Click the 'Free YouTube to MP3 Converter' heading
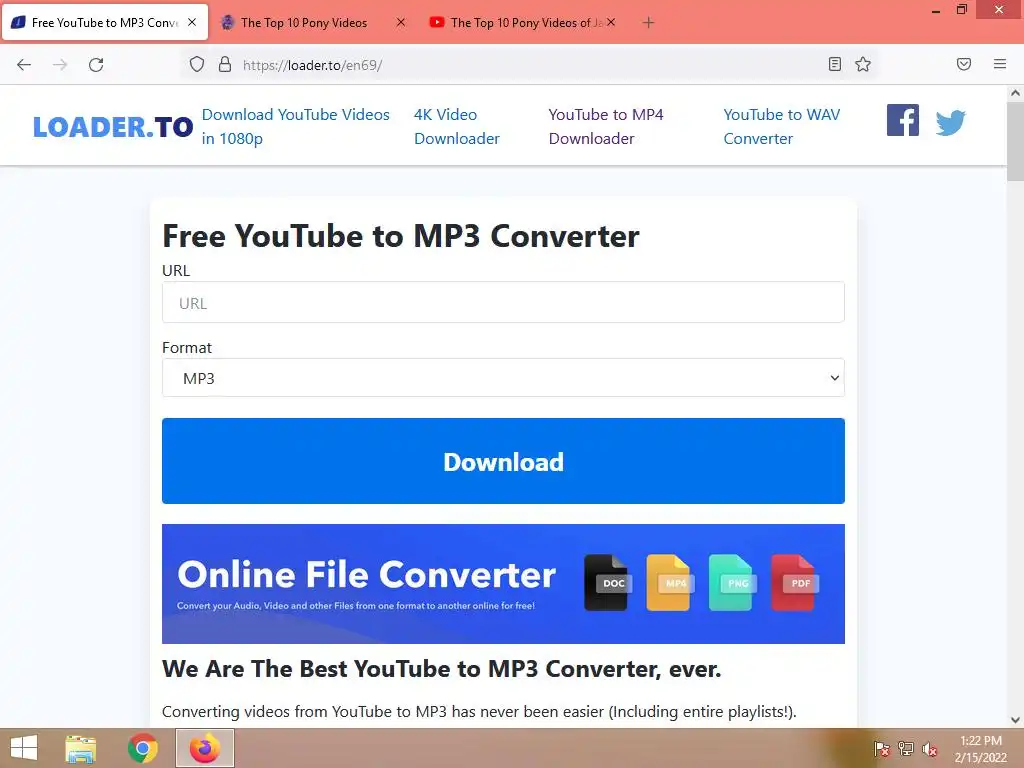Screen dimensions: 1024x768 (x=400, y=236)
